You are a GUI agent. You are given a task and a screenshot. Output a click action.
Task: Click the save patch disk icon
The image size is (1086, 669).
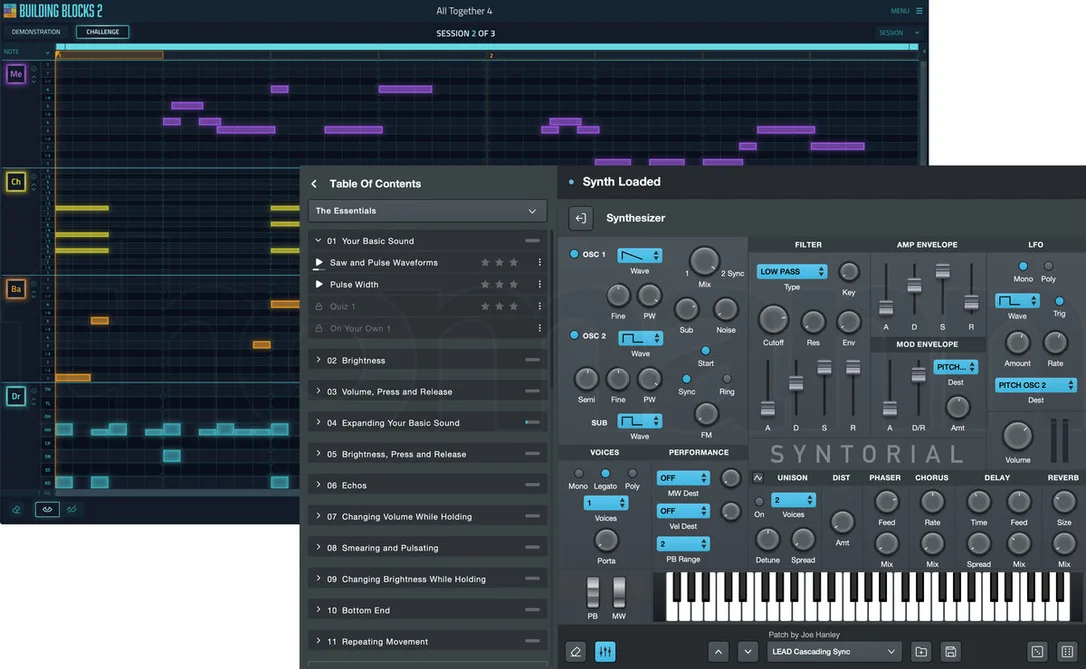point(950,652)
